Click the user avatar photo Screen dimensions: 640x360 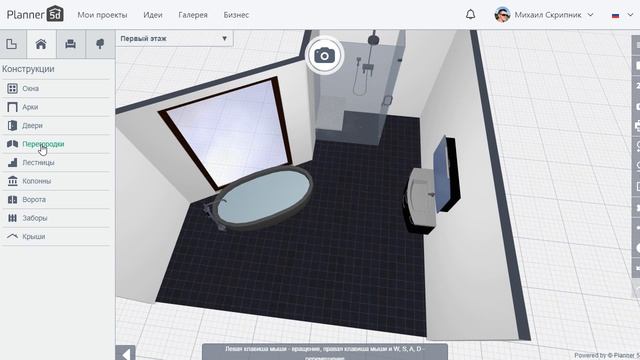(x=502, y=15)
